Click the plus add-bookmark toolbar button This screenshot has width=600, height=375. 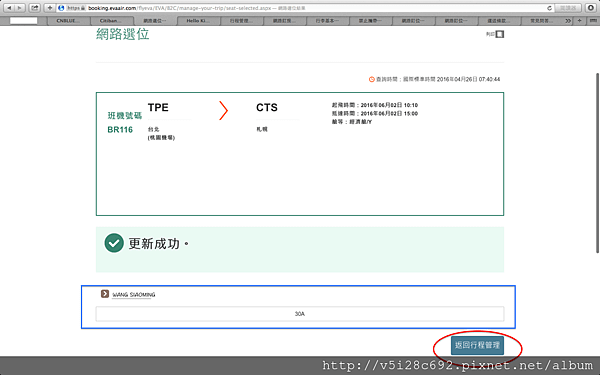click(x=49, y=8)
